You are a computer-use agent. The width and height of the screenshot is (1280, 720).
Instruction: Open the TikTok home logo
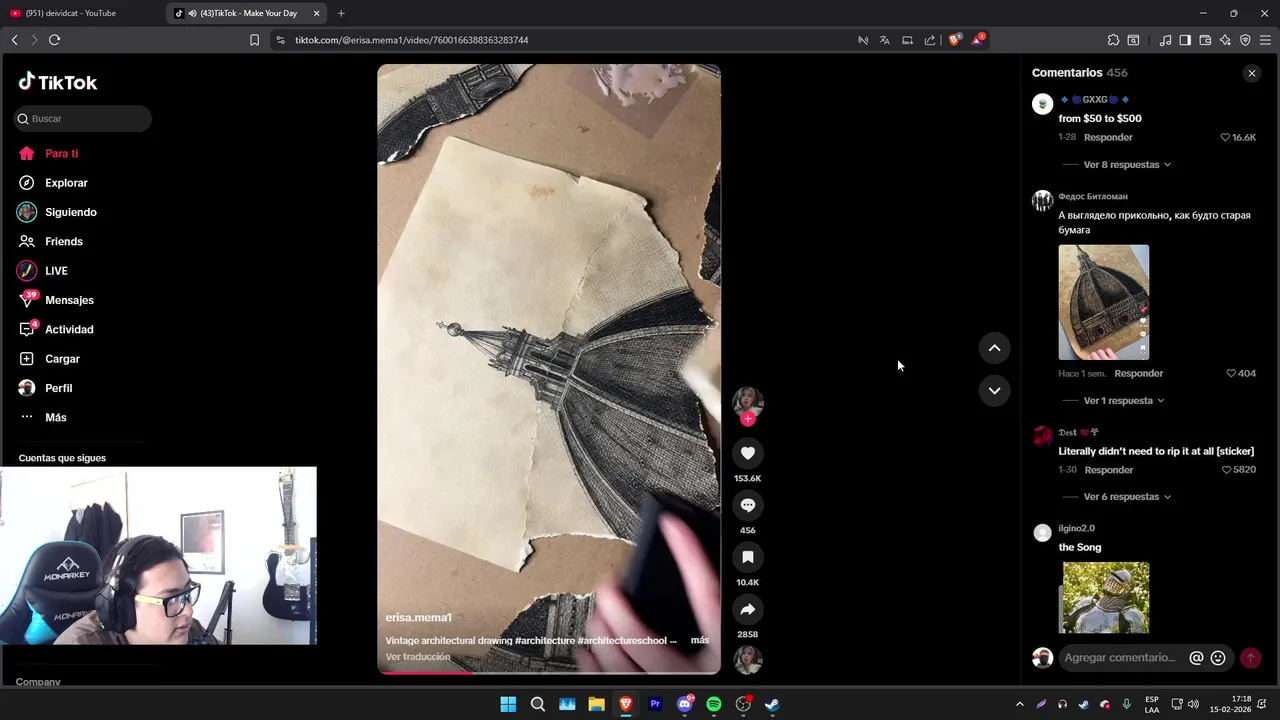coord(58,82)
